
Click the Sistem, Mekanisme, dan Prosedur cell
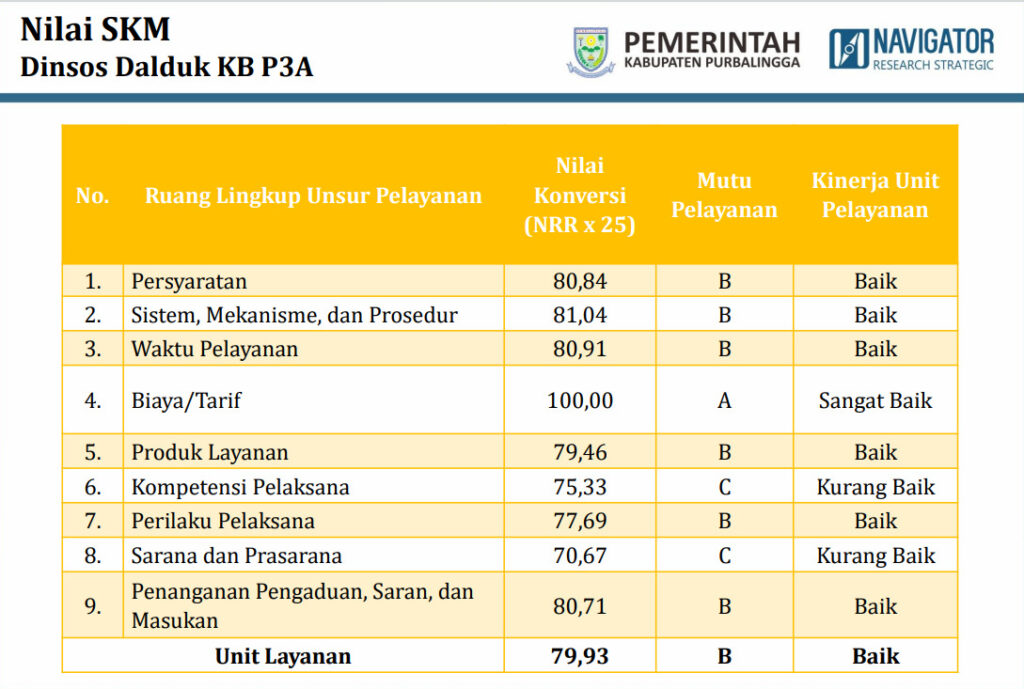coord(294,315)
